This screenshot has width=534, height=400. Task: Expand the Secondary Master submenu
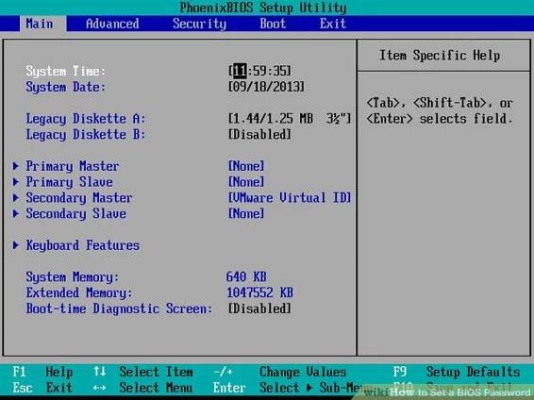click(79, 198)
